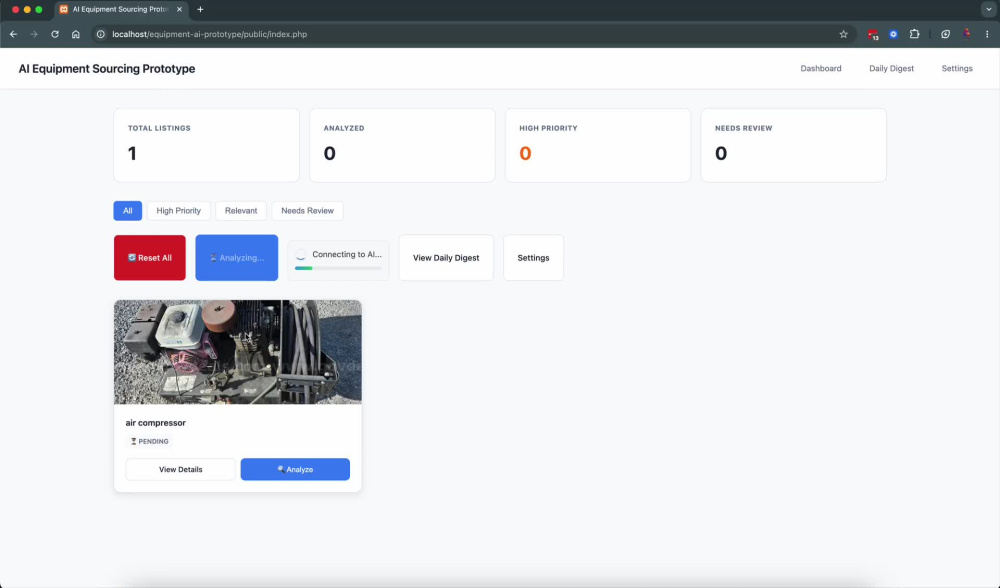Click the PENDING status badge
The height and width of the screenshot is (588, 1000).
coord(150,441)
